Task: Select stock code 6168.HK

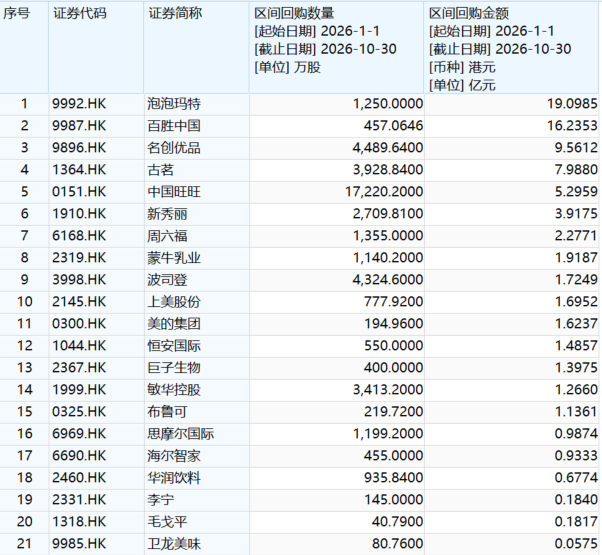Action: (79, 236)
